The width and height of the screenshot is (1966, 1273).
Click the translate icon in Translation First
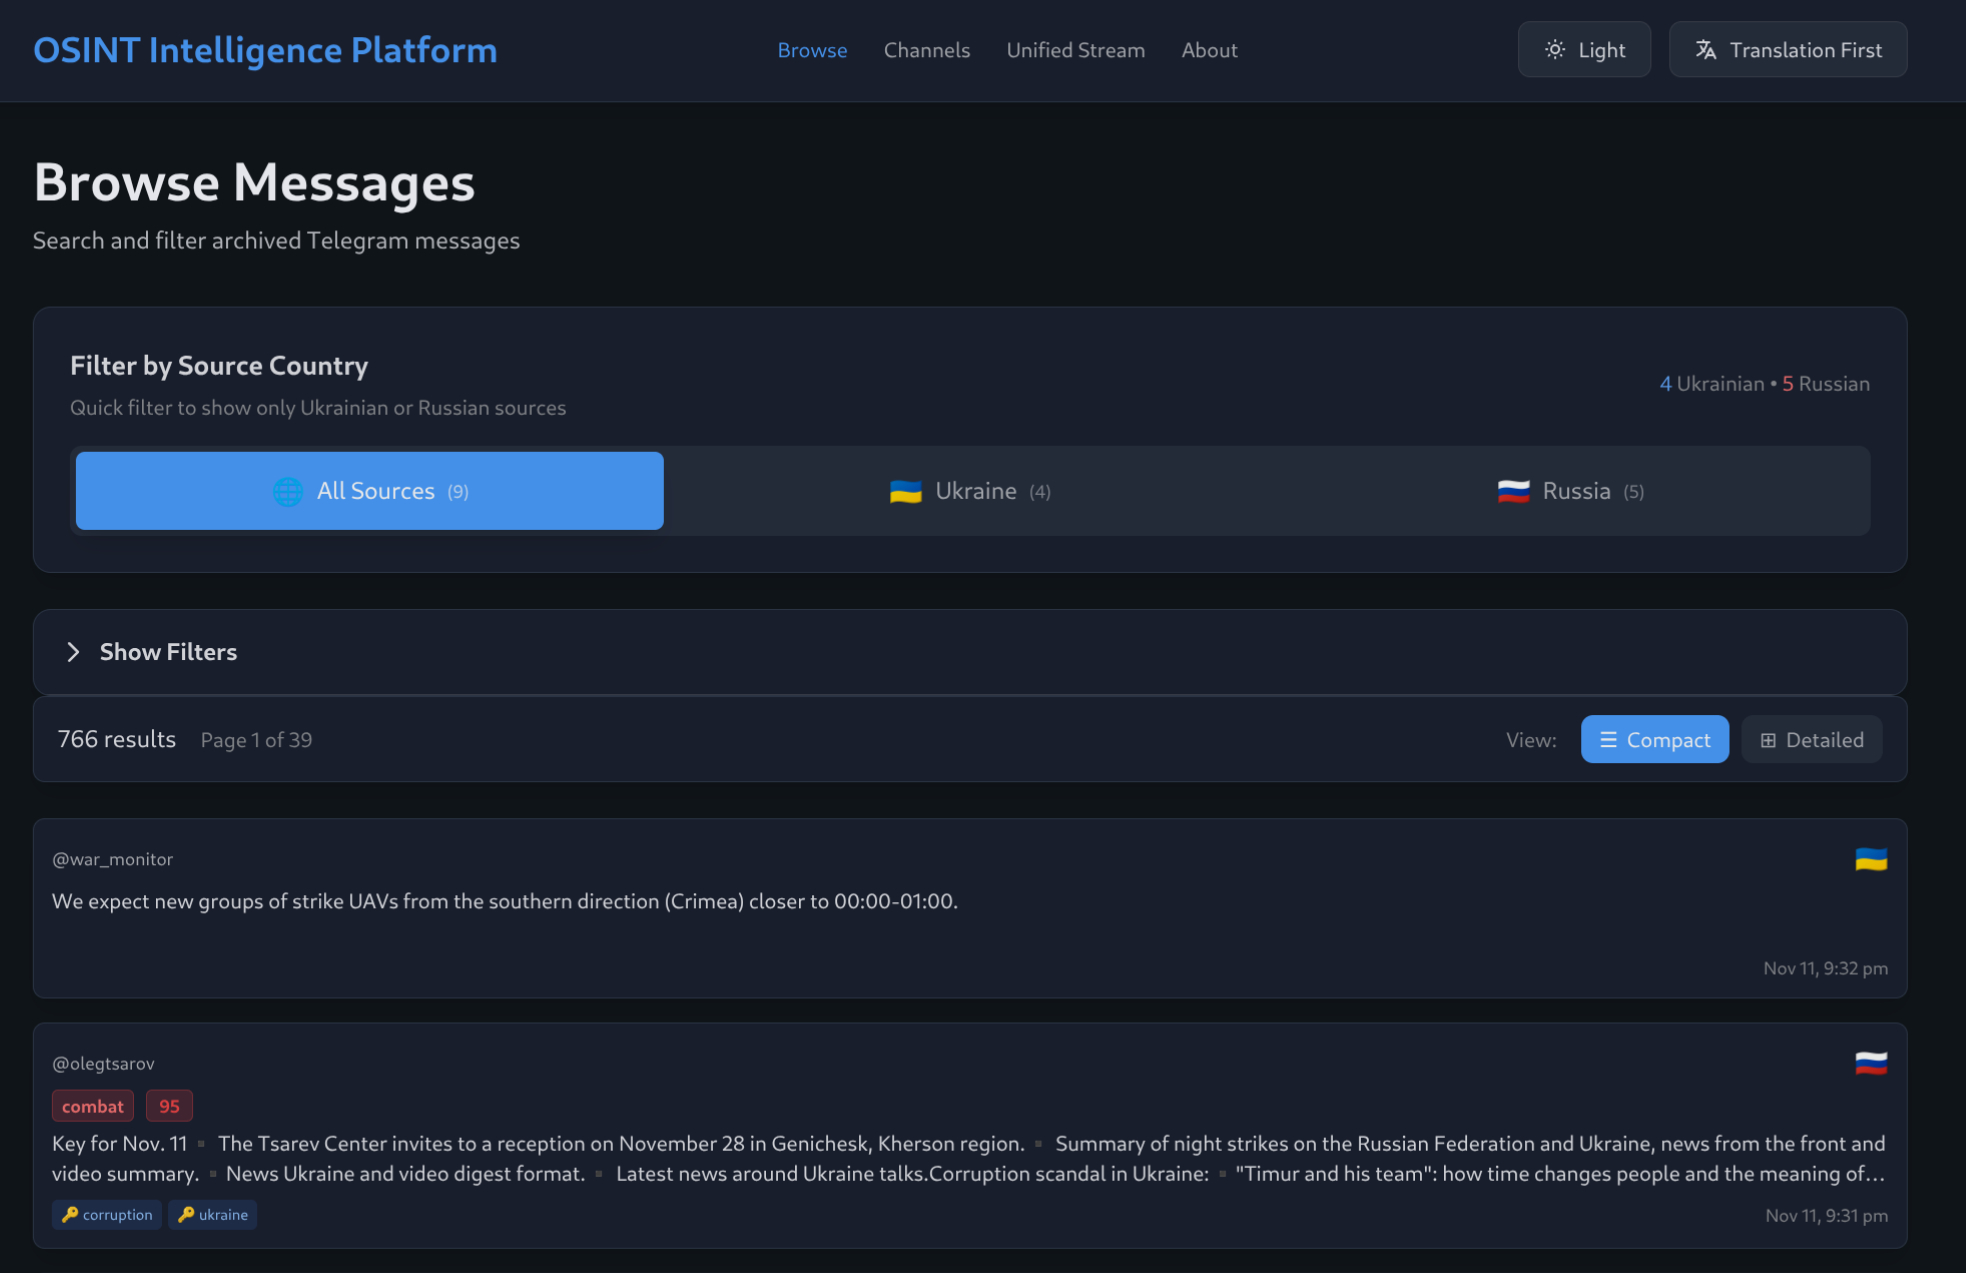[x=1706, y=50]
